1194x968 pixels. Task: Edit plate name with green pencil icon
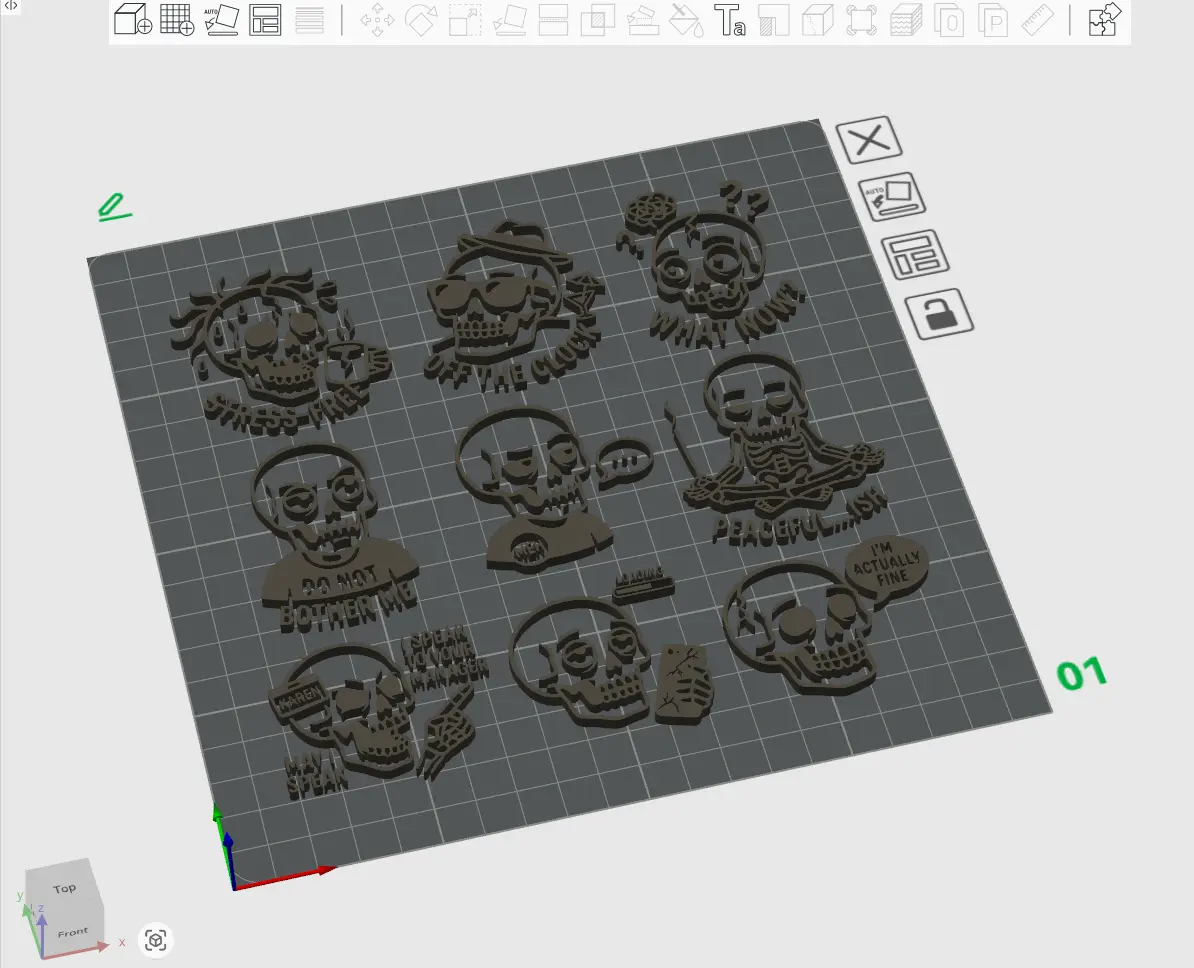114,207
